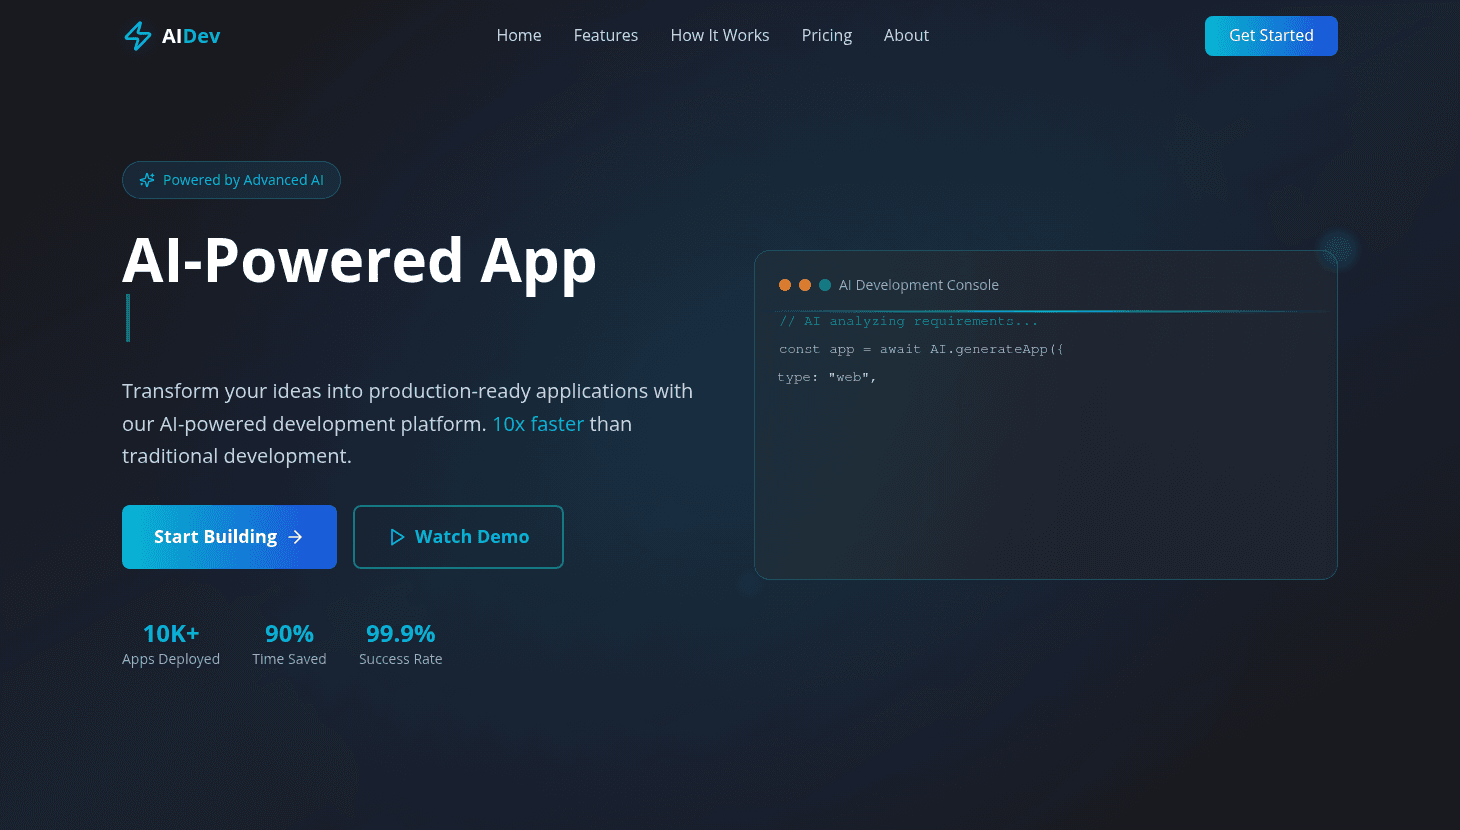1460x830 pixels.
Task: Click the AIDev lightning bolt logo icon
Action: coord(137,35)
